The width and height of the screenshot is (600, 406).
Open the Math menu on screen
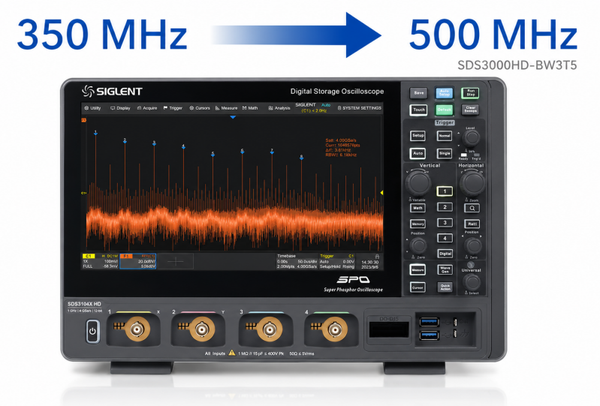point(250,108)
